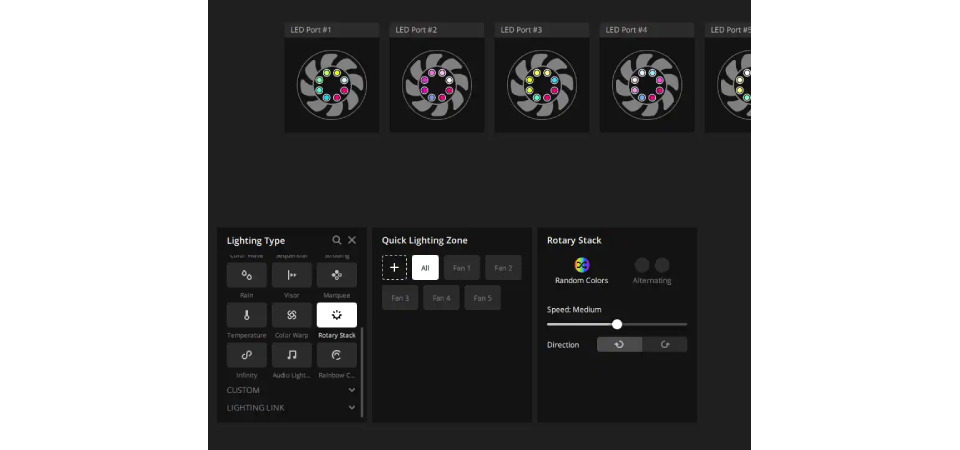Set direction to clockwise
This screenshot has height=450, width=960.
point(665,344)
